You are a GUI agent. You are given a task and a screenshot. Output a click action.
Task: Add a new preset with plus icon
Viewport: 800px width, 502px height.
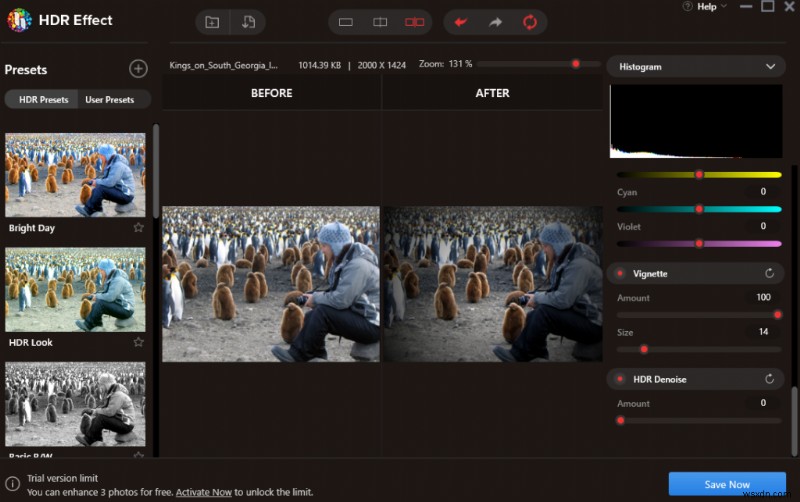click(138, 69)
